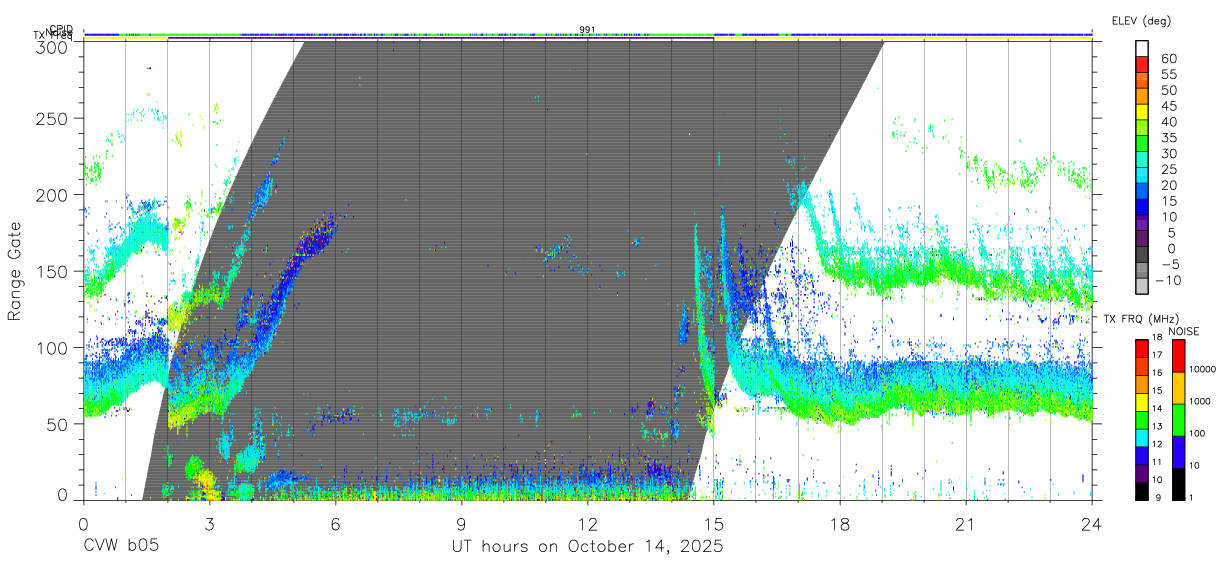The image size is (1228, 567).
Task: Click the "21" tick on UT hours axis
Action: click(x=965, y=524)
